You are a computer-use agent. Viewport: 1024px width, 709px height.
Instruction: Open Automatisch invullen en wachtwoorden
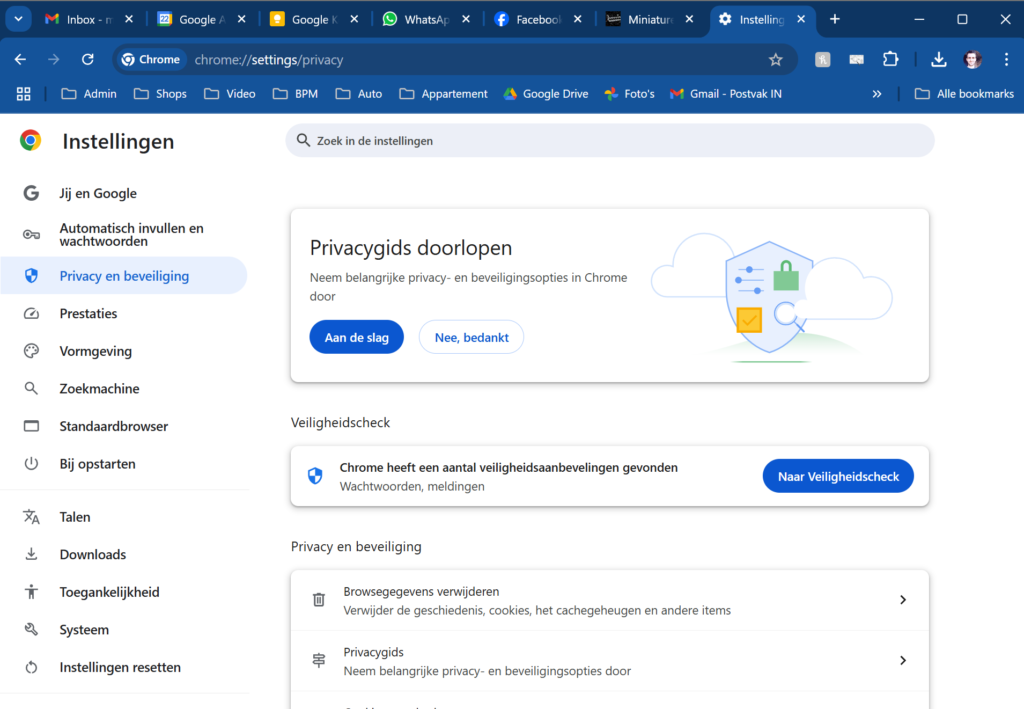point(124,234)
